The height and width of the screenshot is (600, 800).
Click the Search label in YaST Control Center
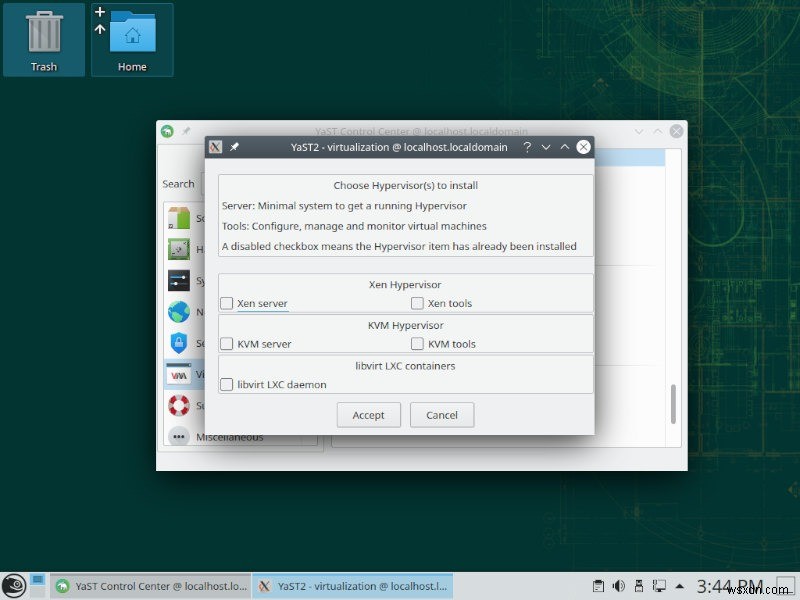point(178,184)
